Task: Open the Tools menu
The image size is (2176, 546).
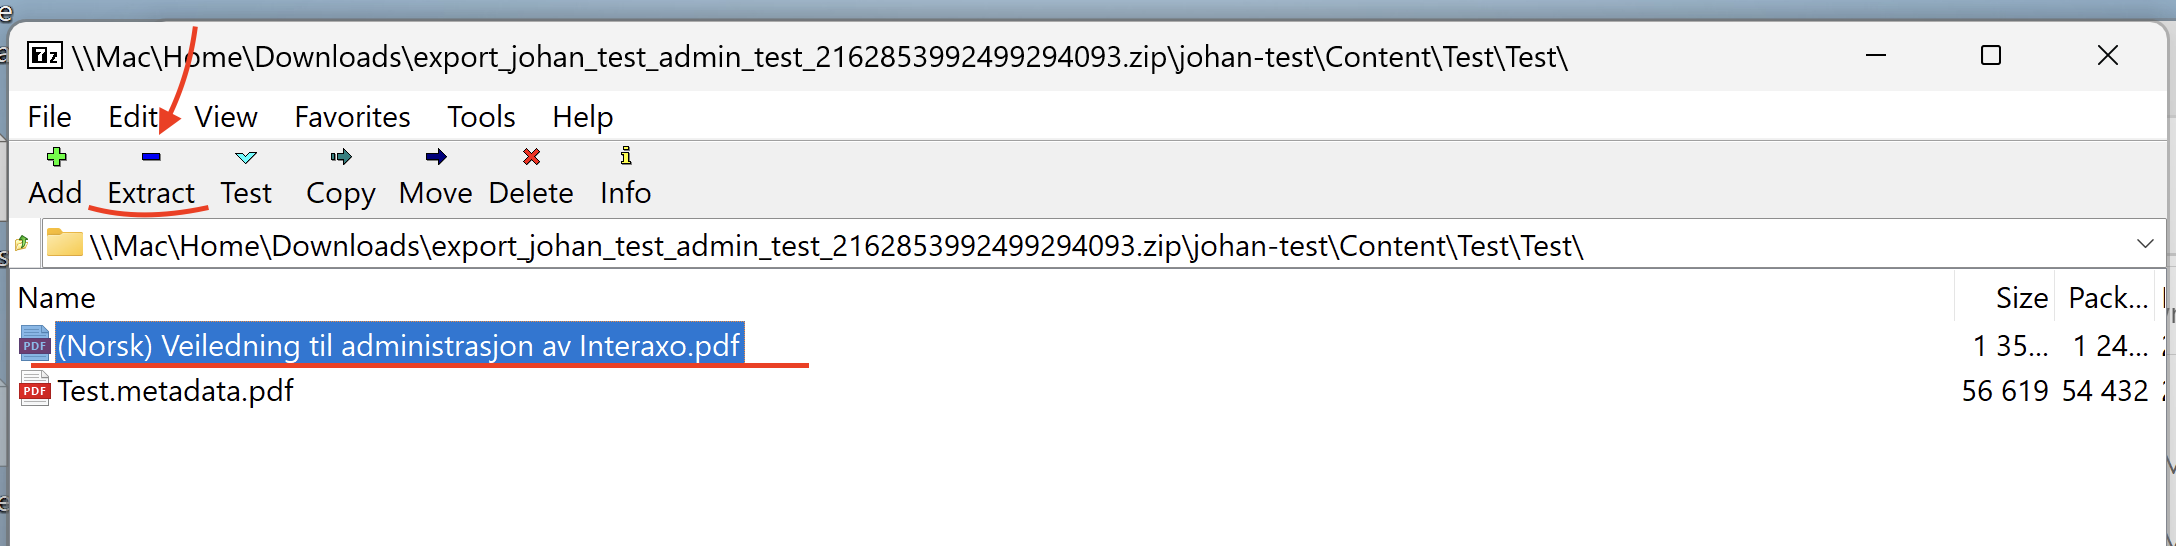Action: click(x=481, y=117)
